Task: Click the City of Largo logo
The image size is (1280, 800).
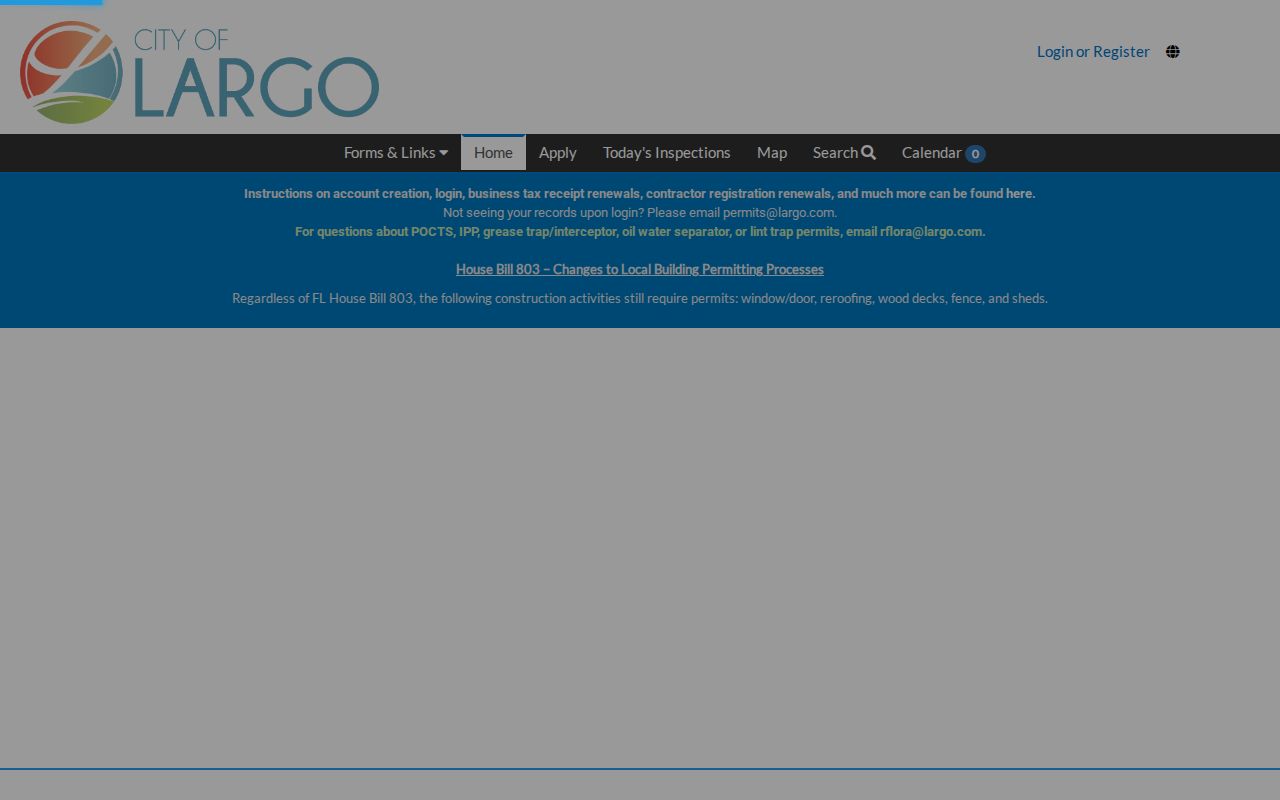Action: click(200, 72)
